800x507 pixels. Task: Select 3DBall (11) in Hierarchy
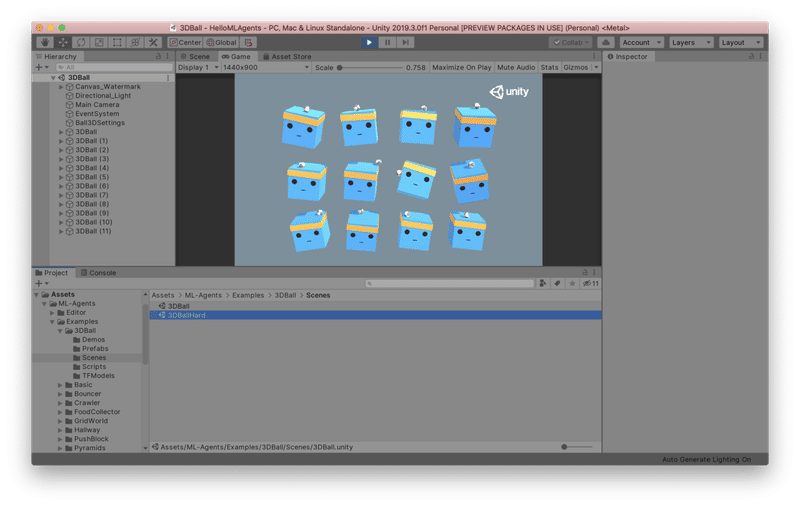click(x=93, y=231)
